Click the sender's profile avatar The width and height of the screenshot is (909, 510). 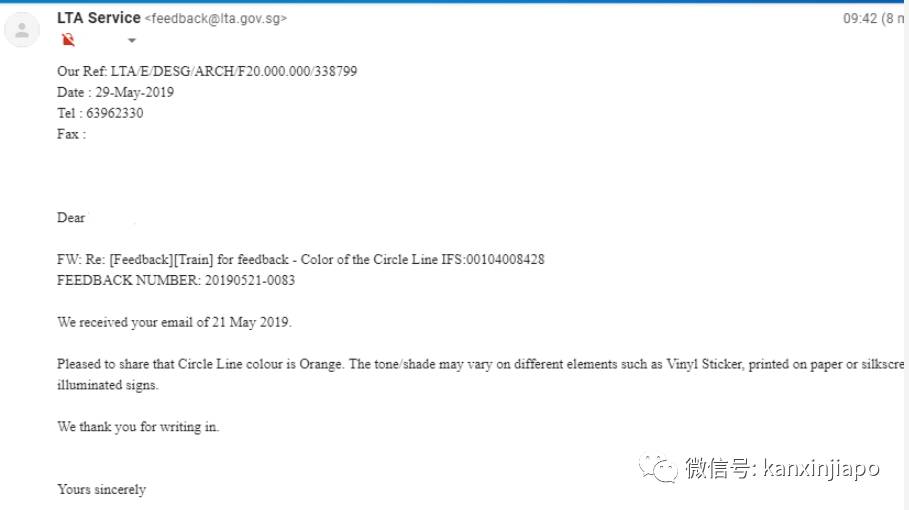click(x=22, y=28)
